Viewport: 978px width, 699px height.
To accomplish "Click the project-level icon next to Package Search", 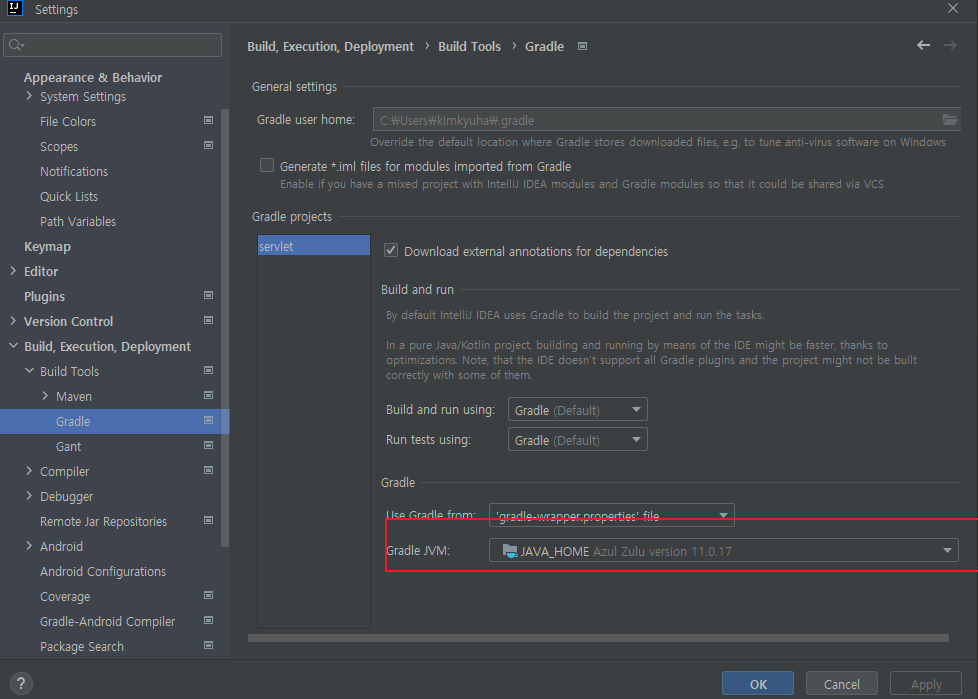I will [208, 645].
